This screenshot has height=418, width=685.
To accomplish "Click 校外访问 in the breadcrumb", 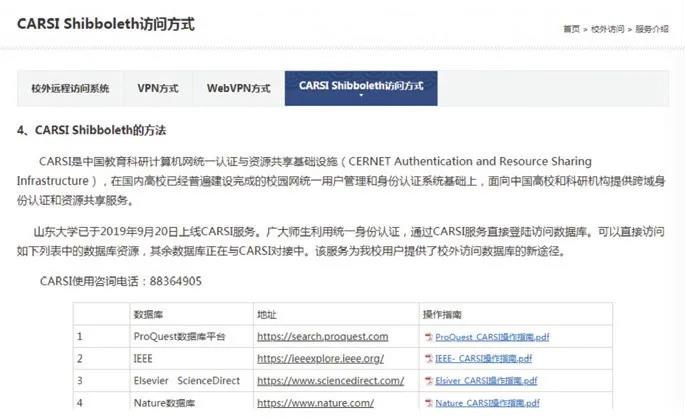I will (608, 29).
